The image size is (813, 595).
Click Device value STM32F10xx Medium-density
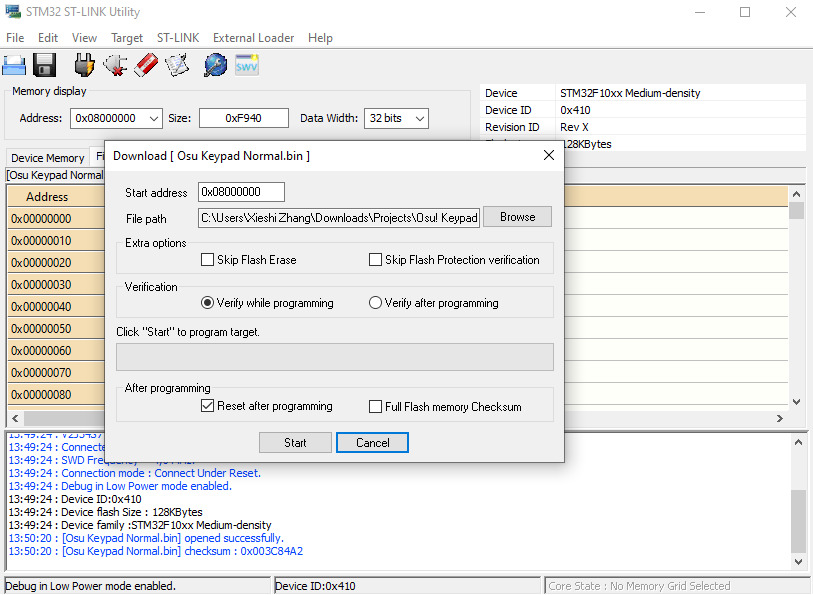pos(630,93)
